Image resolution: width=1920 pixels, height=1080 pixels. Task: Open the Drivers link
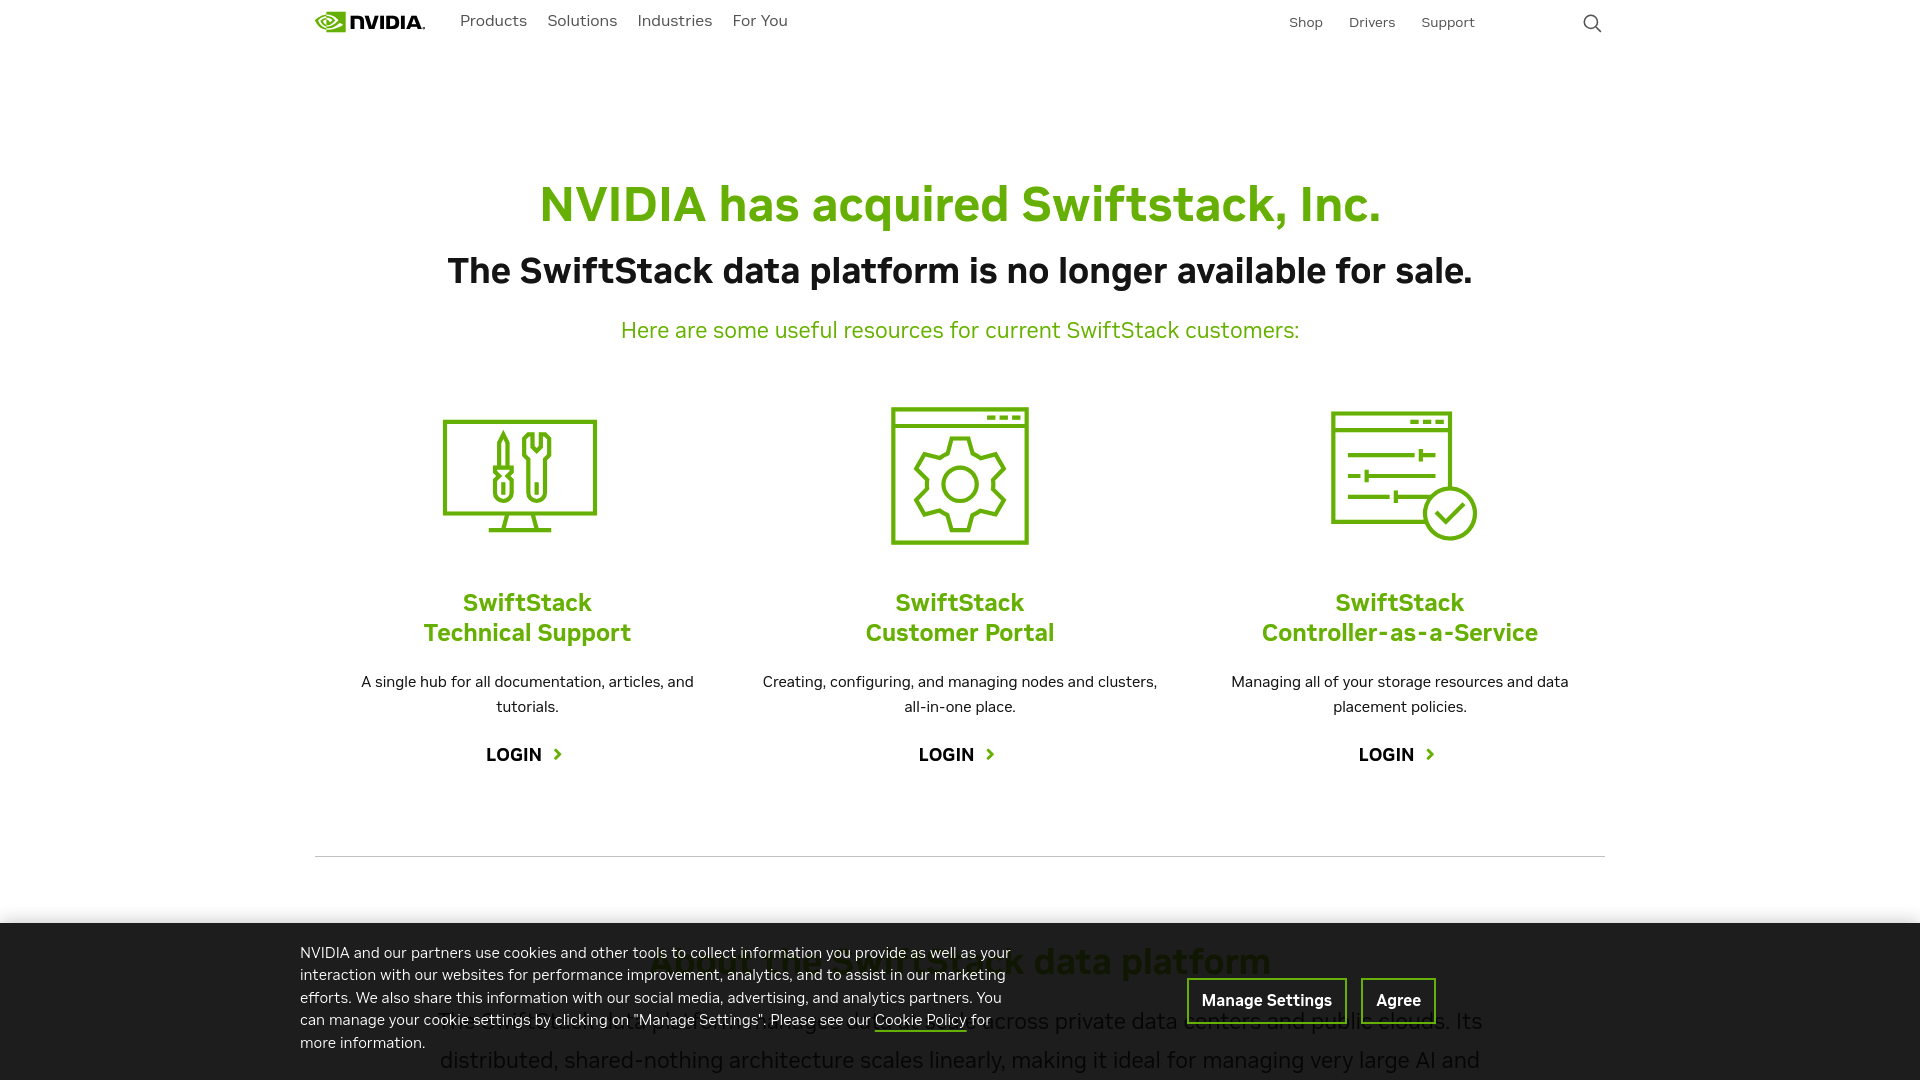point(1372,23)
